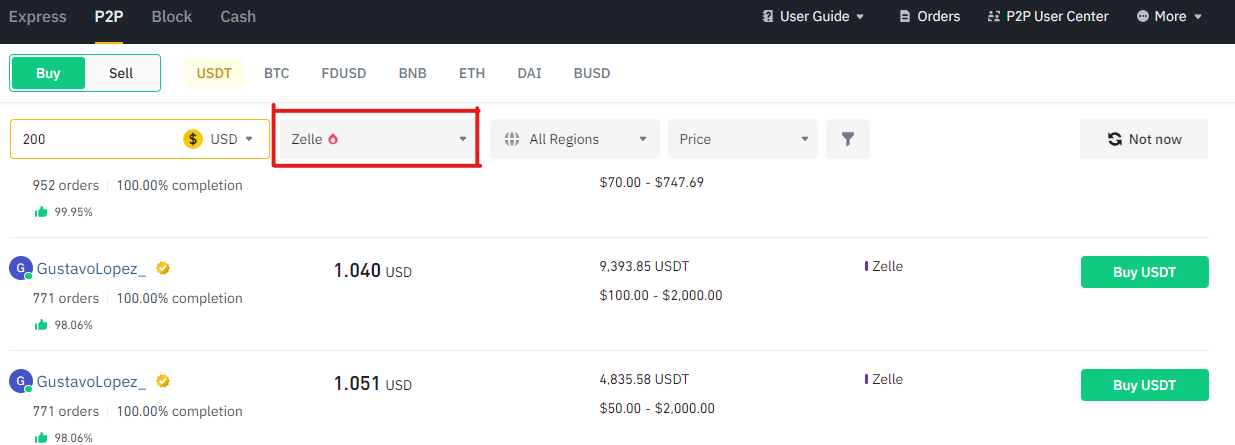Select the USDT coin tab

(x=214, y=73)
